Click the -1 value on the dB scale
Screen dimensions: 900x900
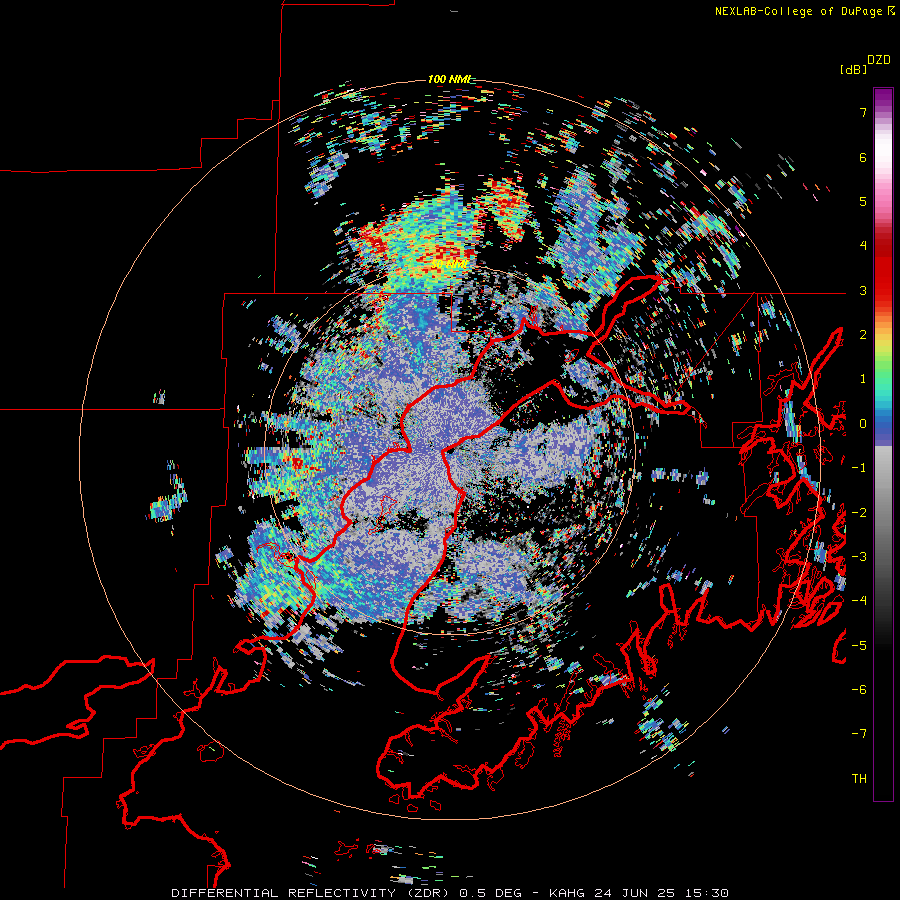tap(859, 468)
